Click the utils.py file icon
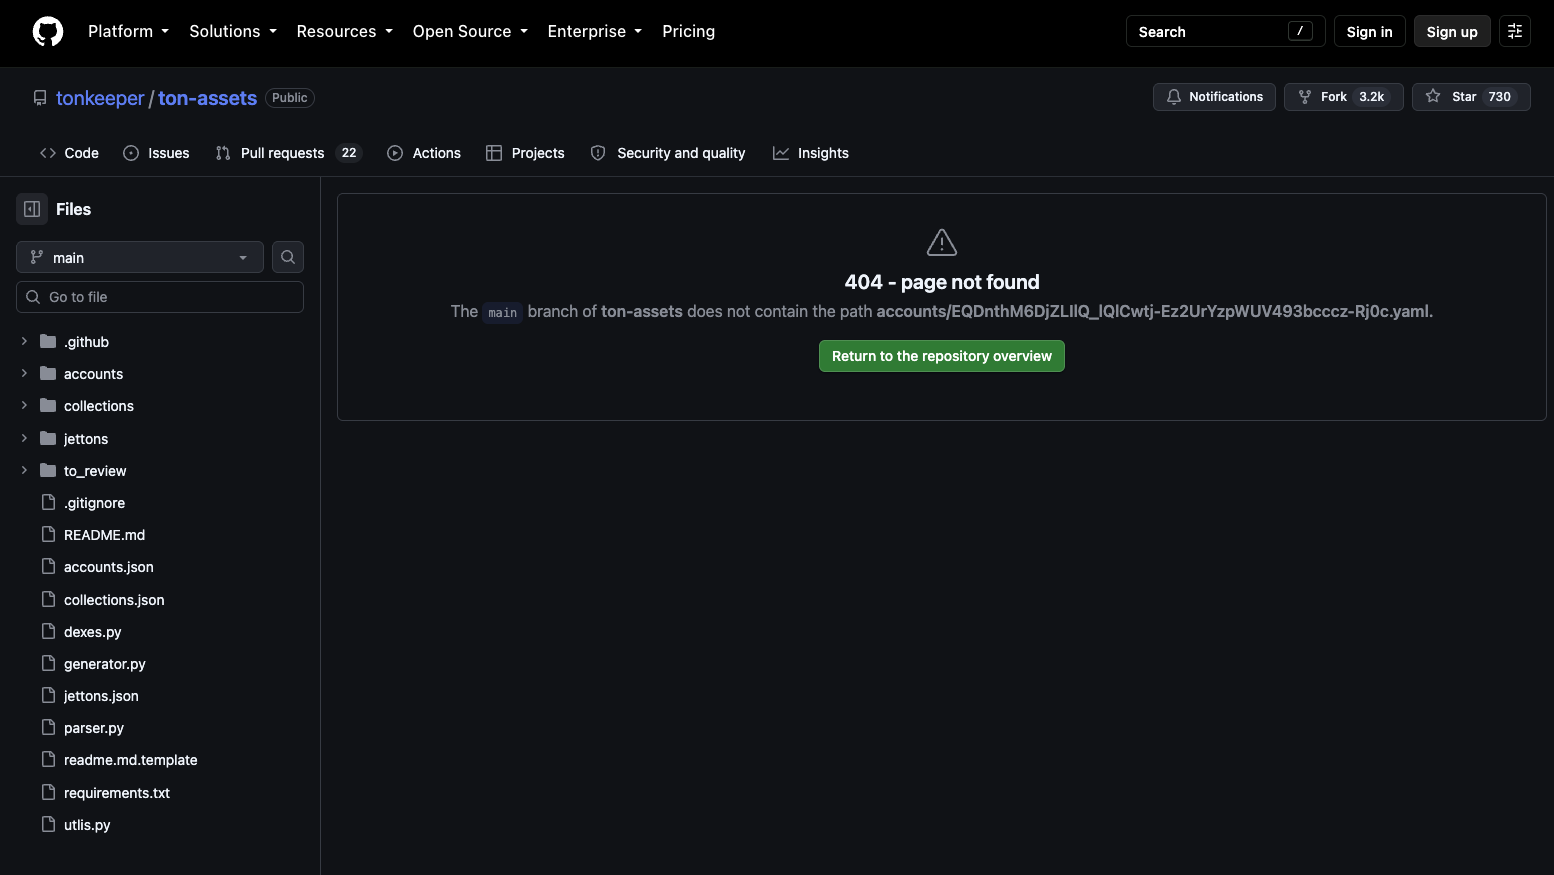Viewport: 1554px width, 875px height. tap(48, 824)
